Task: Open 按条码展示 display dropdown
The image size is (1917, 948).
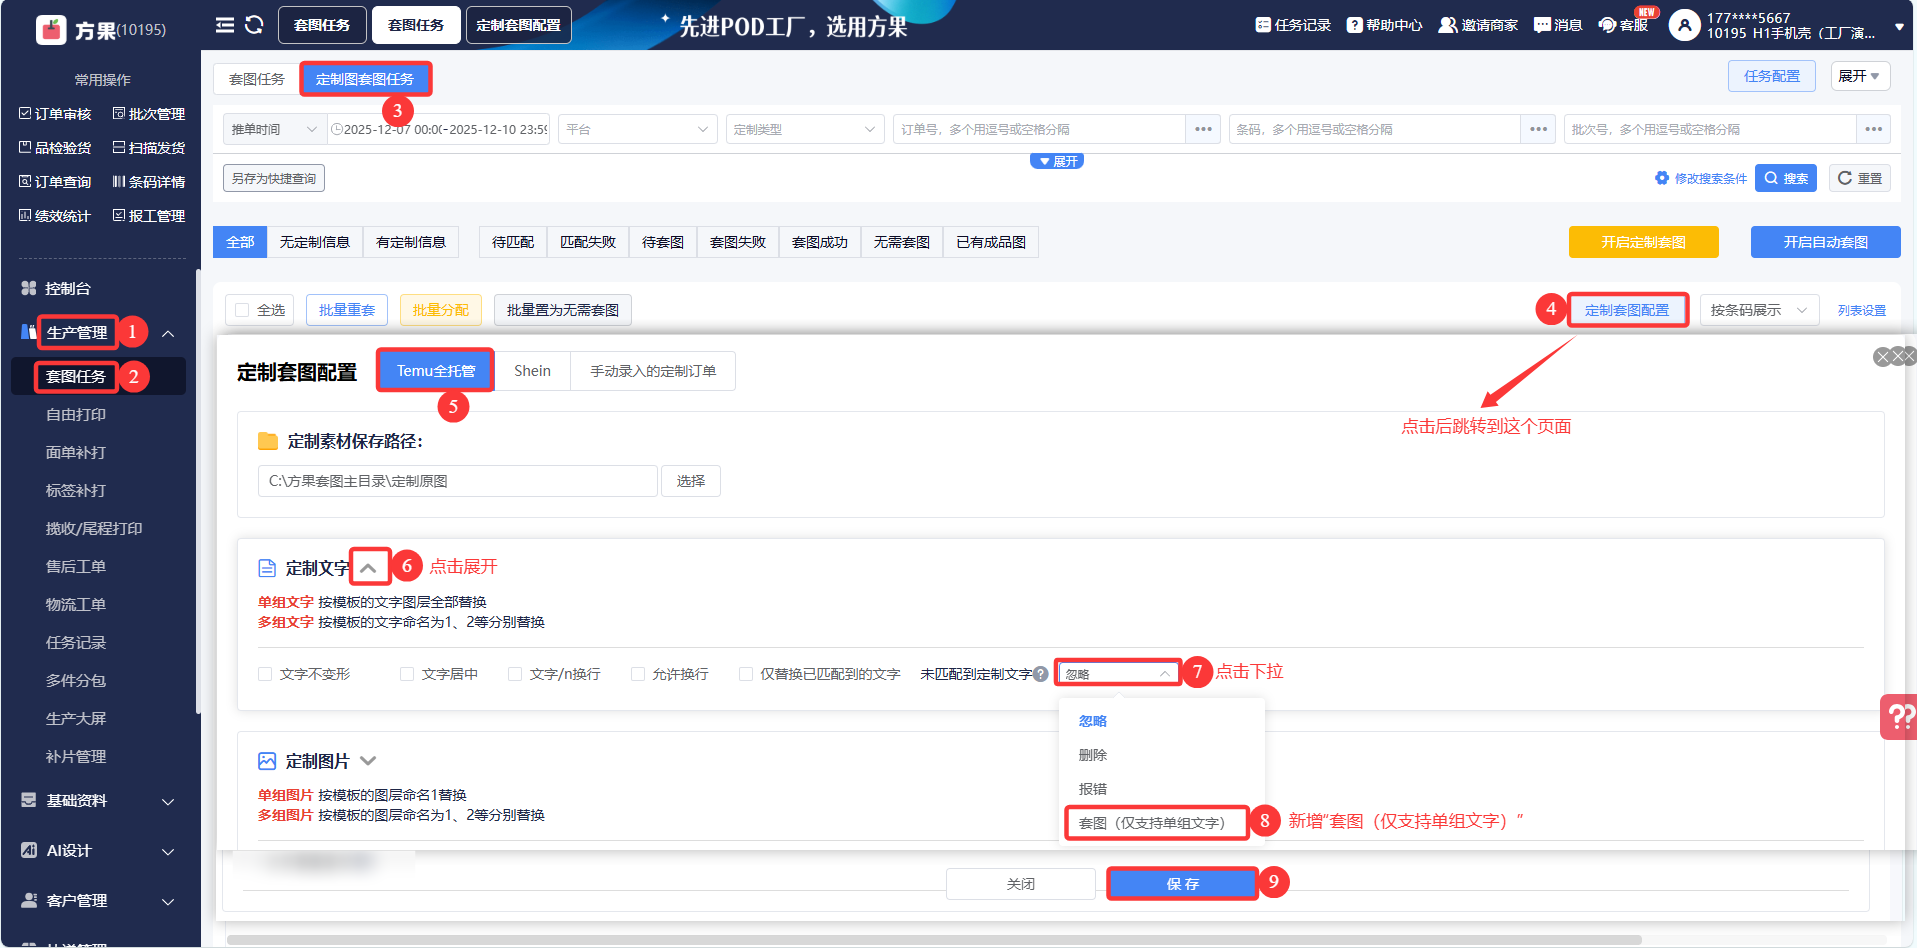Action: pyautogui.click(x=1758, y=310)
